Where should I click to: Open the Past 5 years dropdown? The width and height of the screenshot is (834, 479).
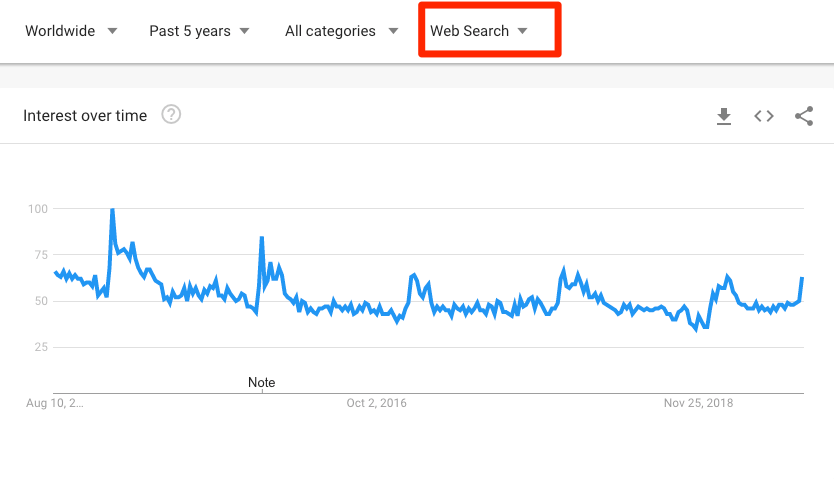point(190,31)
